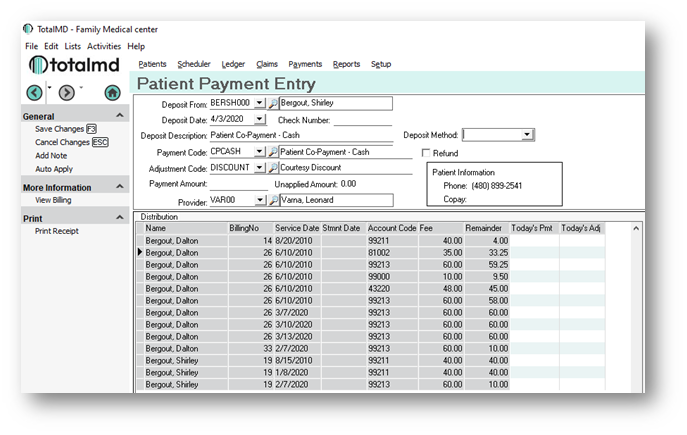687x435 pixels.
Task: Click the forward navigation arrow icon
Action: pyautogui.click(x=67, y=92)
